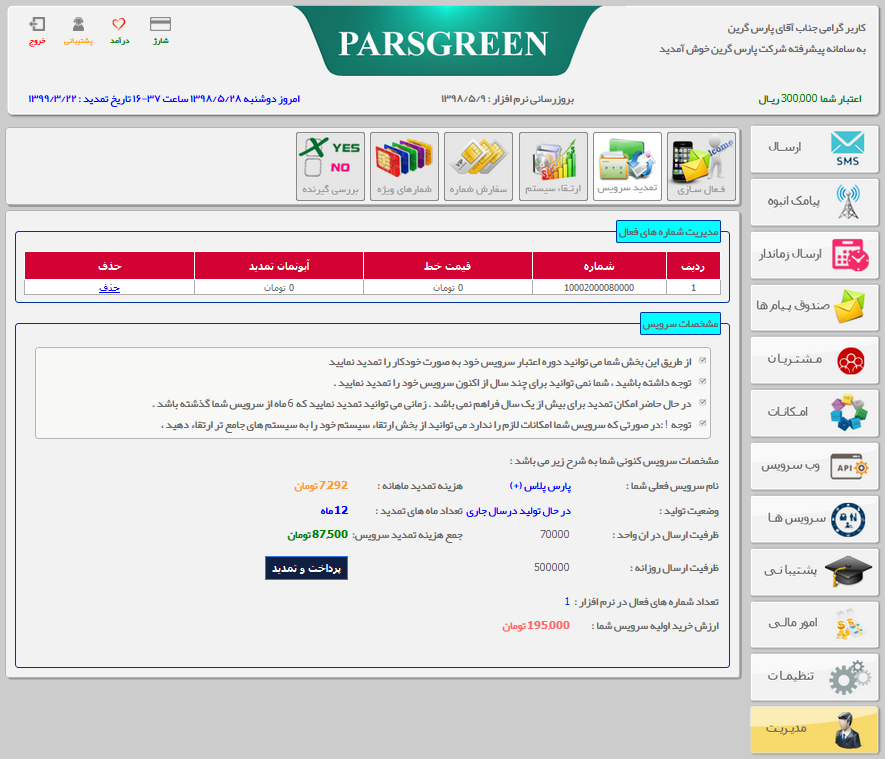Open the مدیریت (management) sidebar section
The width and height of the screenshot is (885, 759).
pyautogui.click(x=813, y=730)
